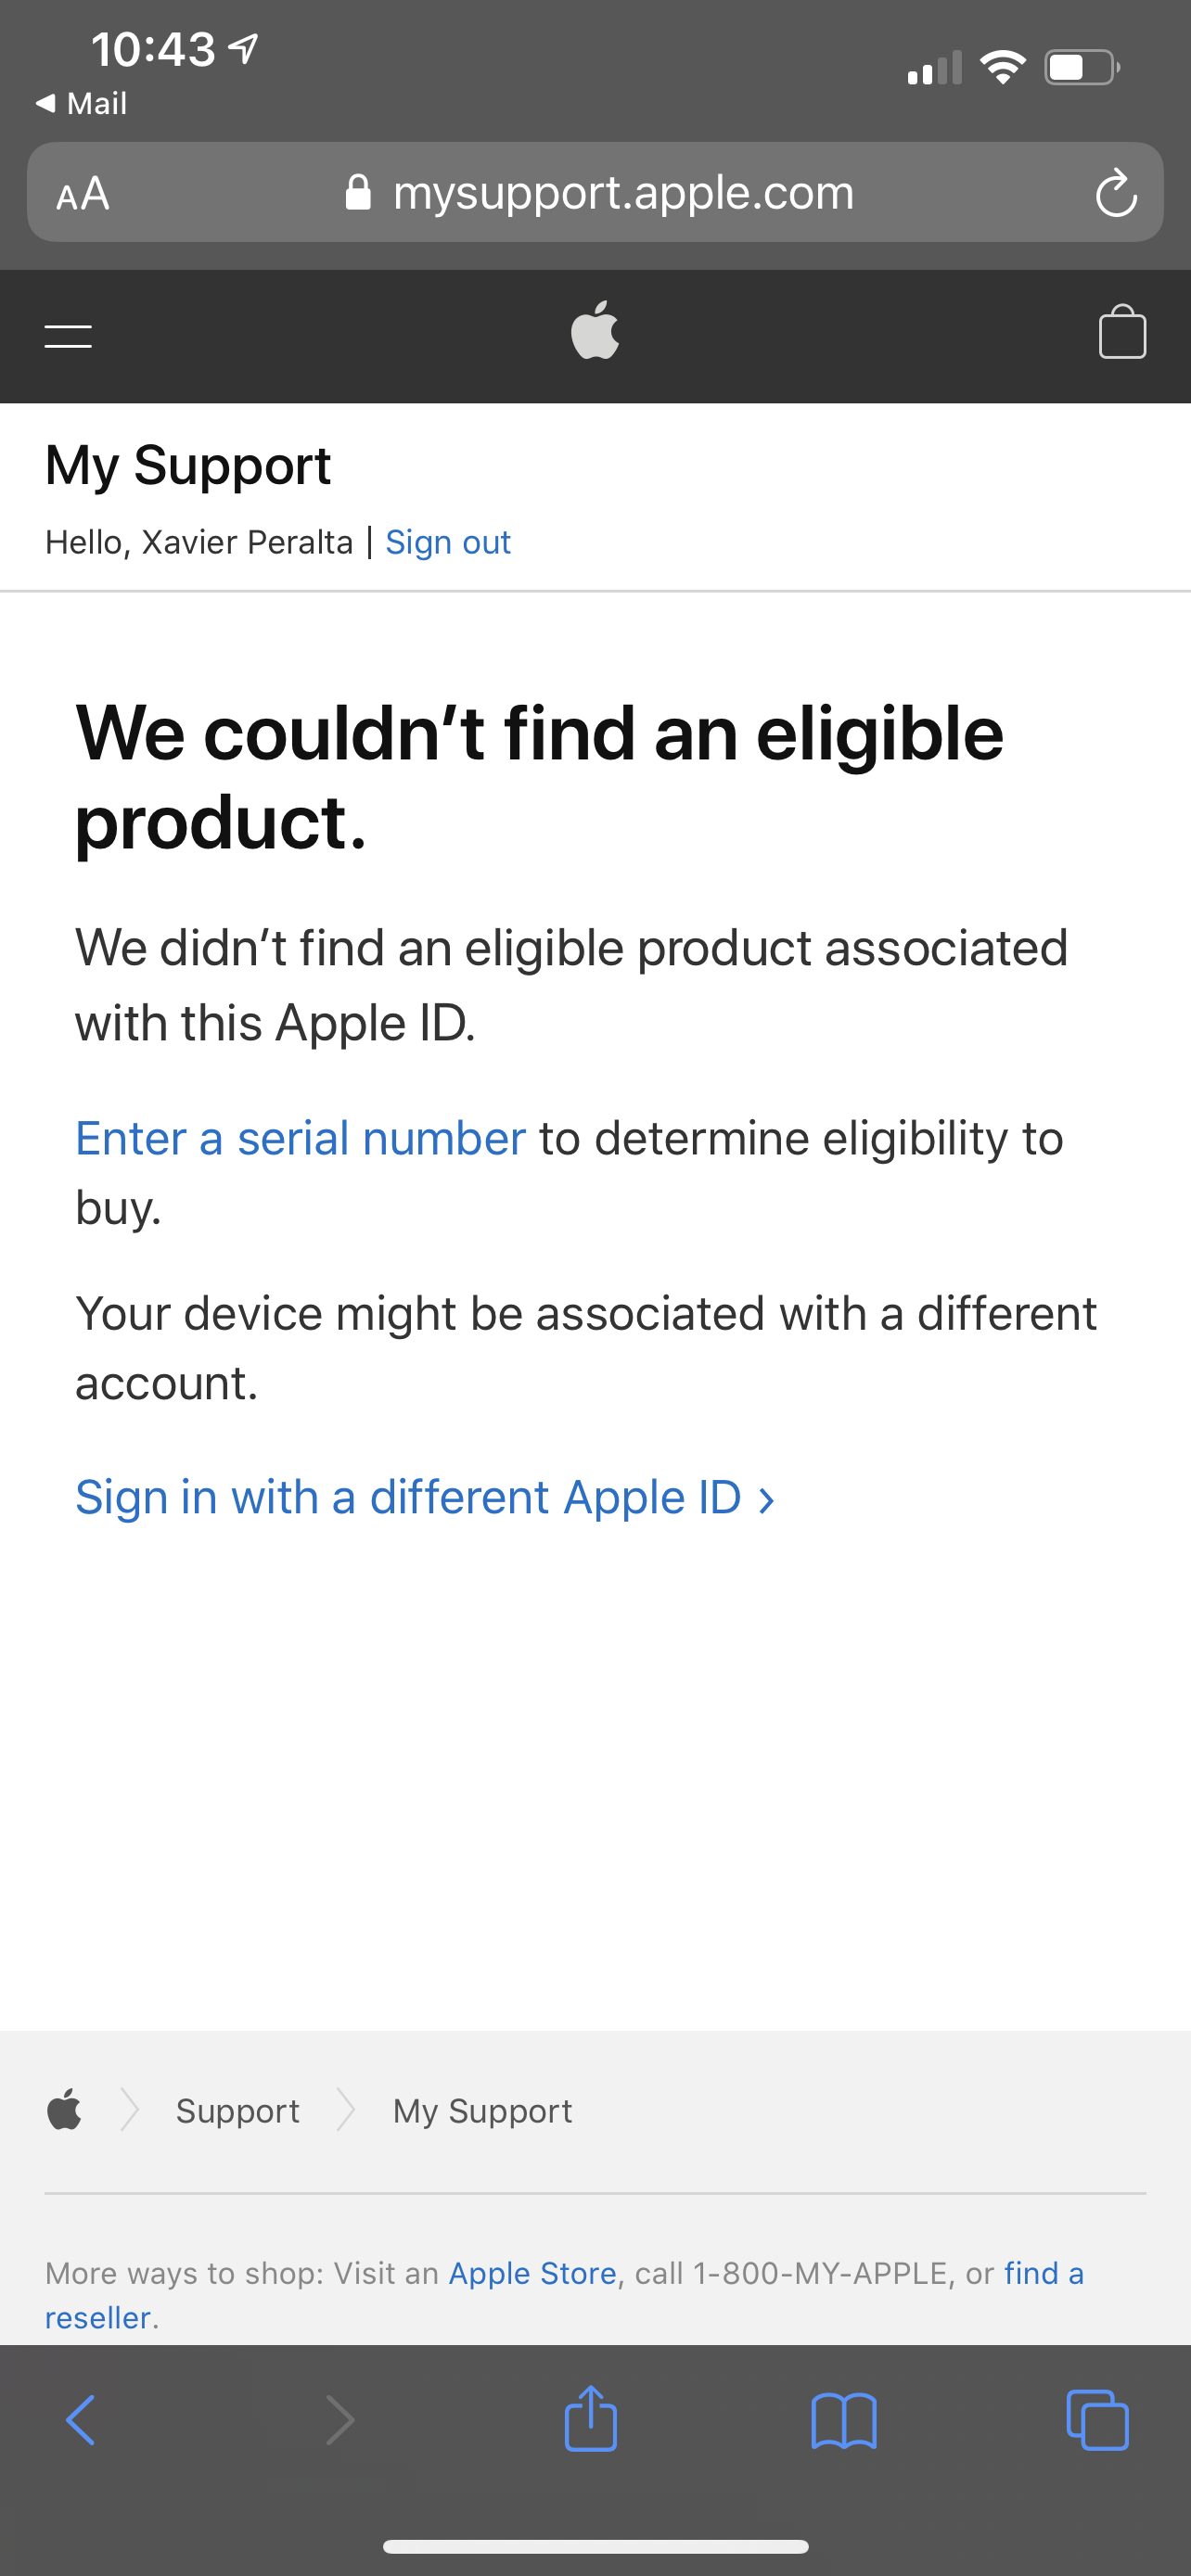The width and height of the screenshot is (1191, 2576).
Task: Open the Support breadcrumb item
Action: (238, 2110)
